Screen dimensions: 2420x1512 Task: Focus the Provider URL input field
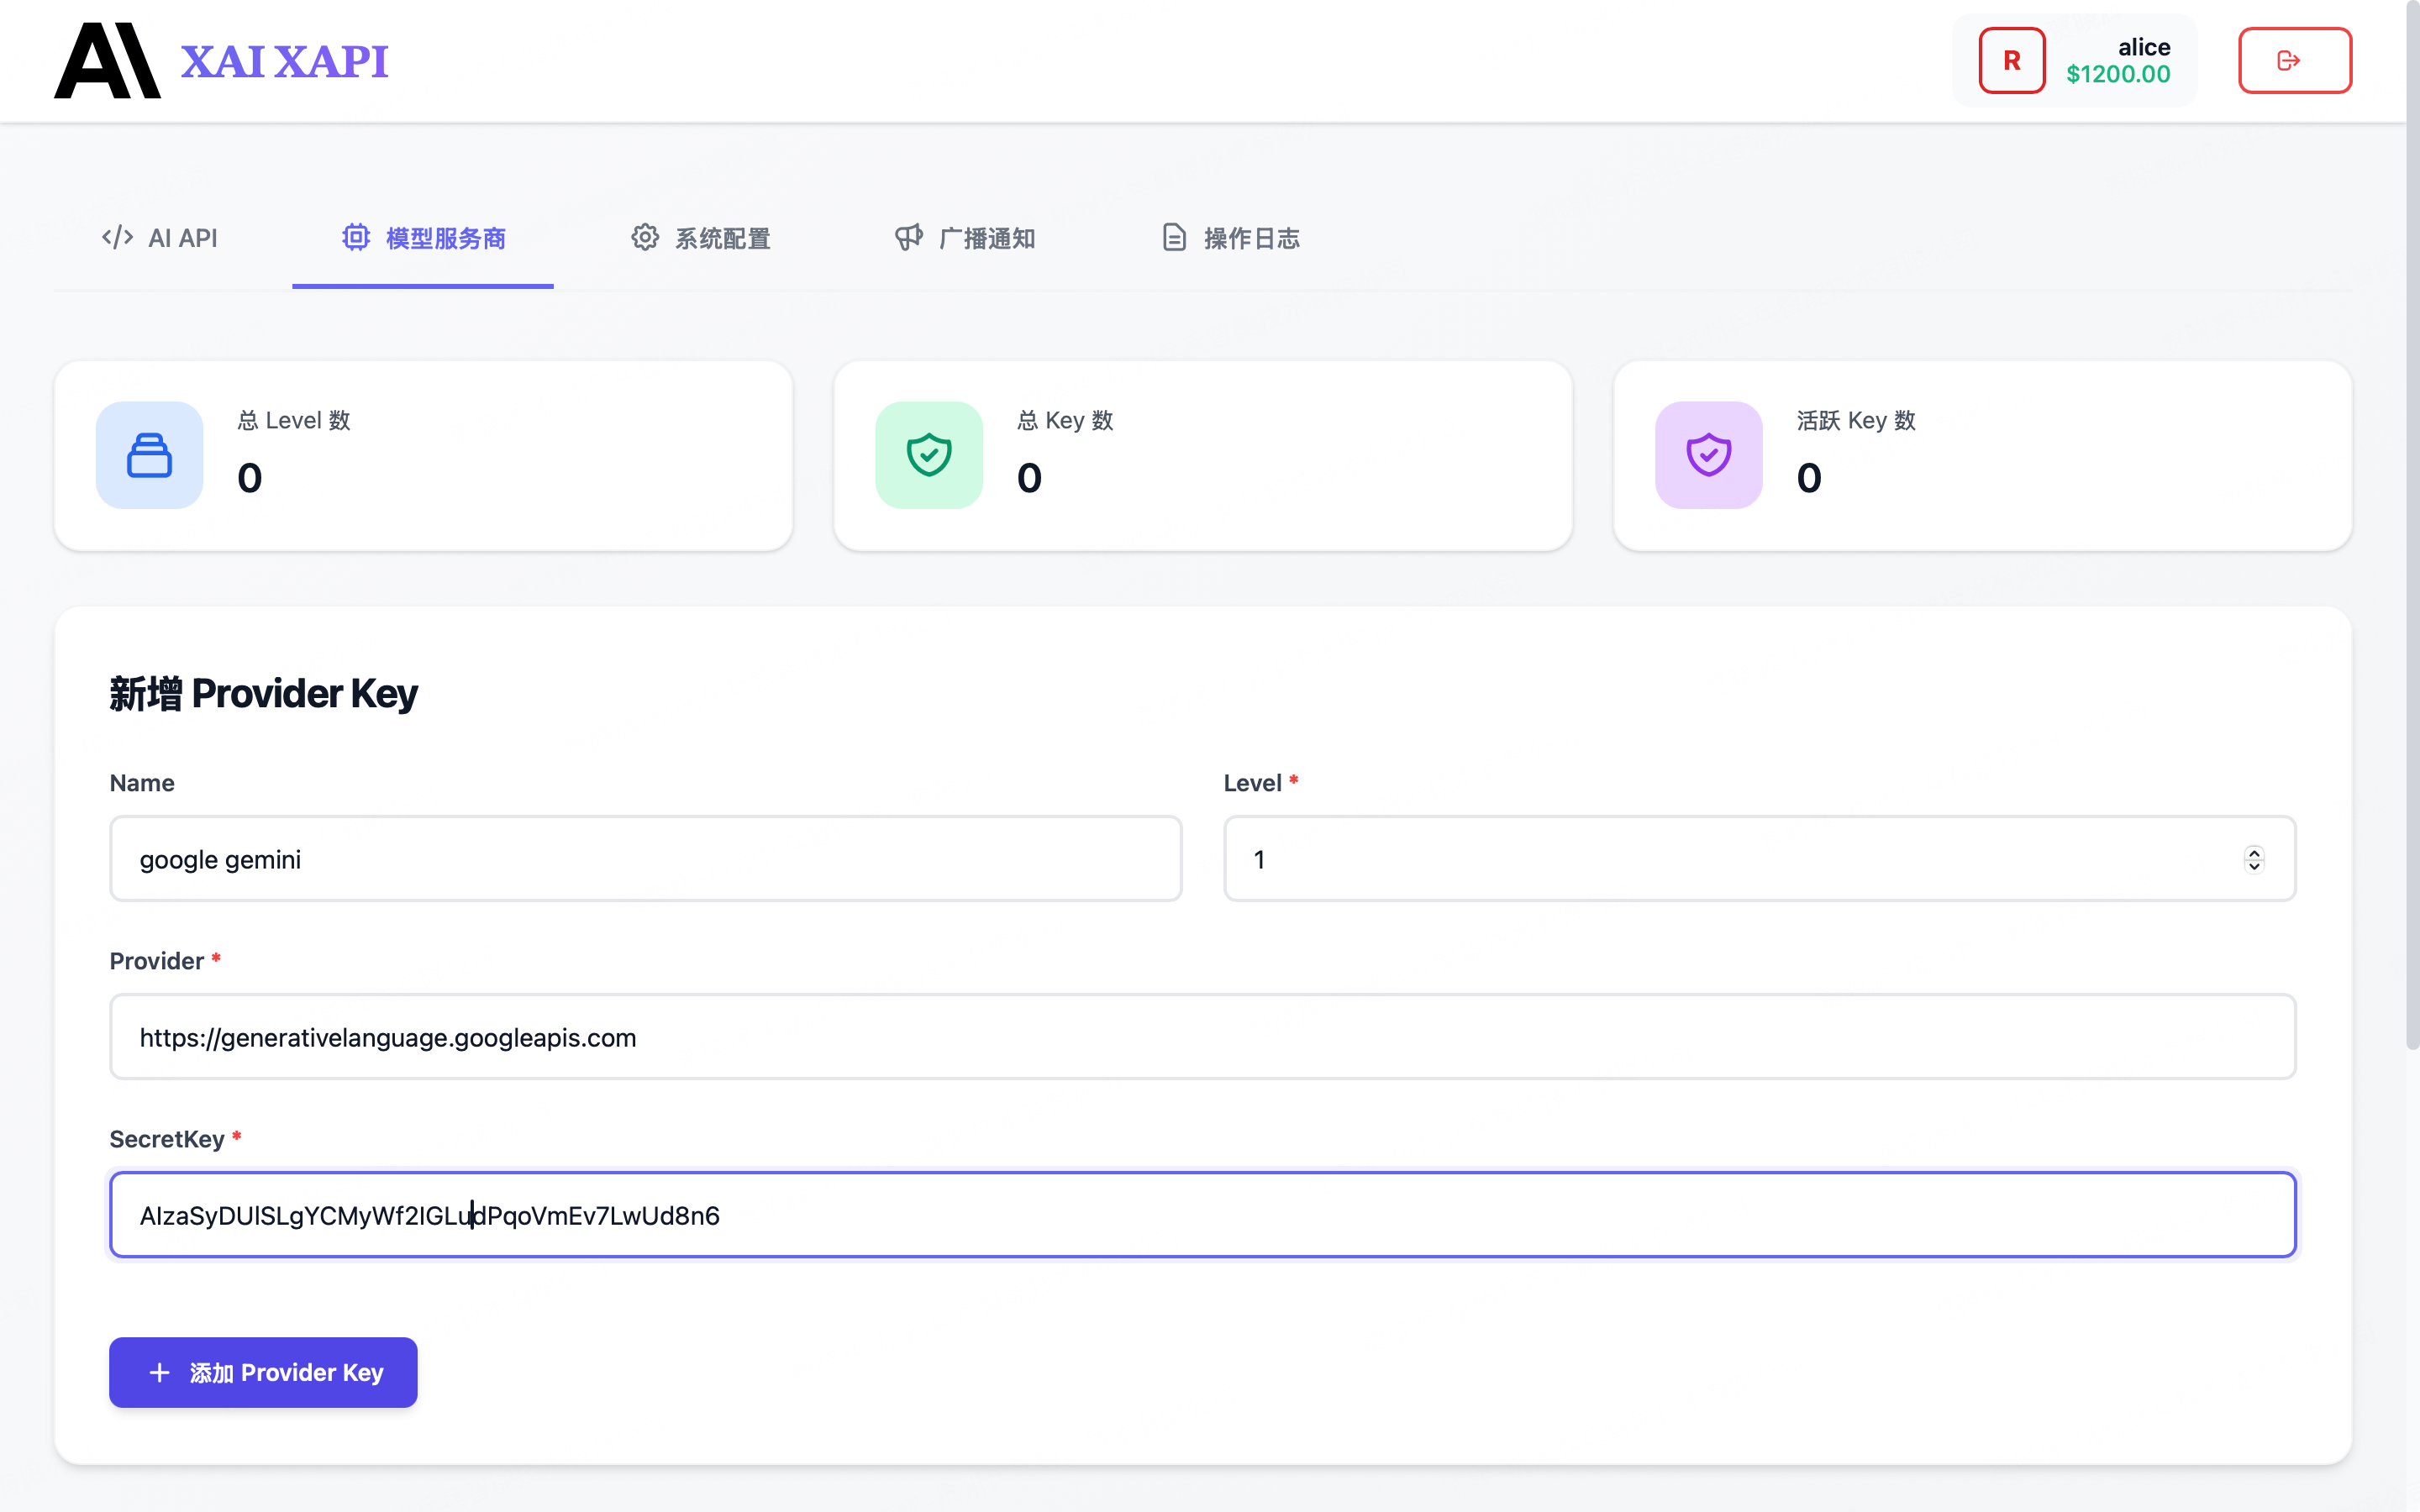coord(1202,1037)
